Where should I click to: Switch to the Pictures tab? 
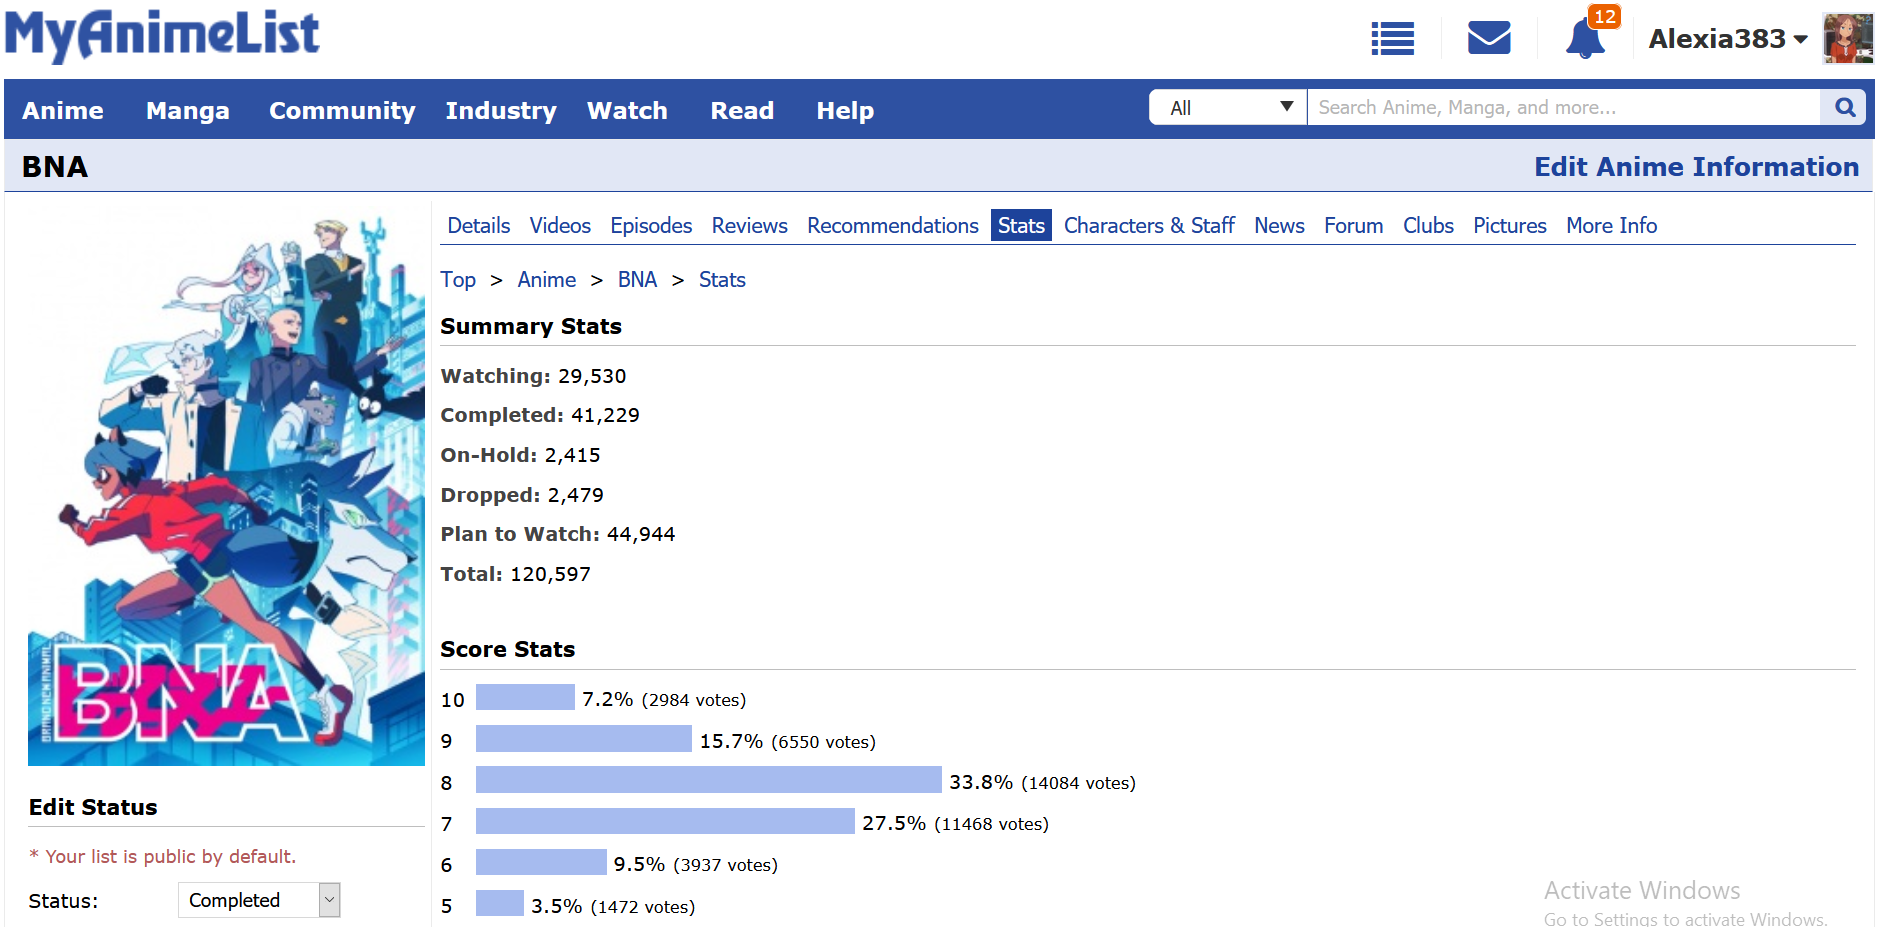point(1509,225)
